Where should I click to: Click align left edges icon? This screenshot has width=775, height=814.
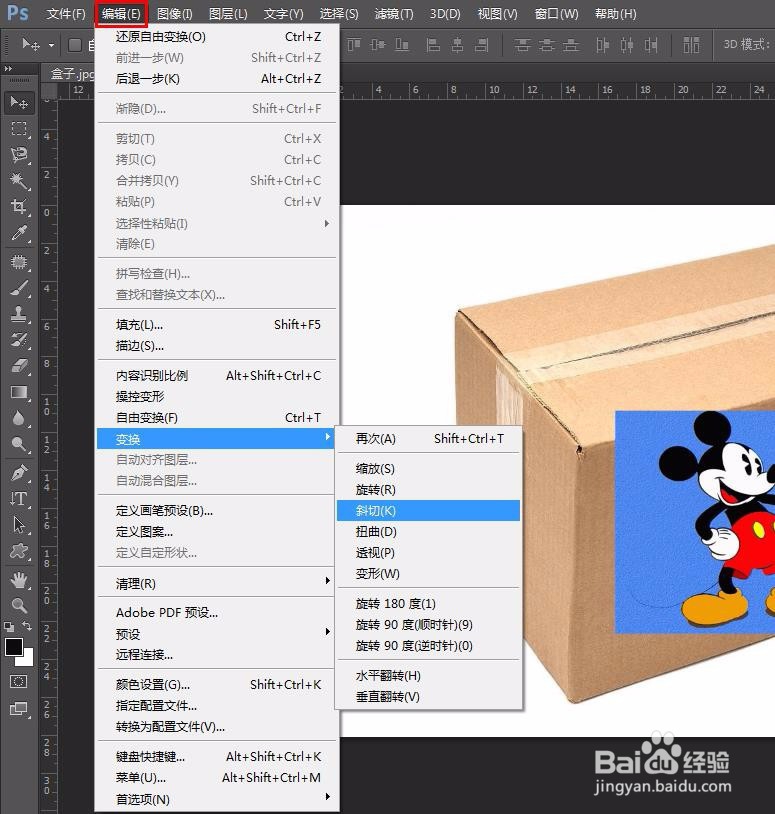coord(433,45)
